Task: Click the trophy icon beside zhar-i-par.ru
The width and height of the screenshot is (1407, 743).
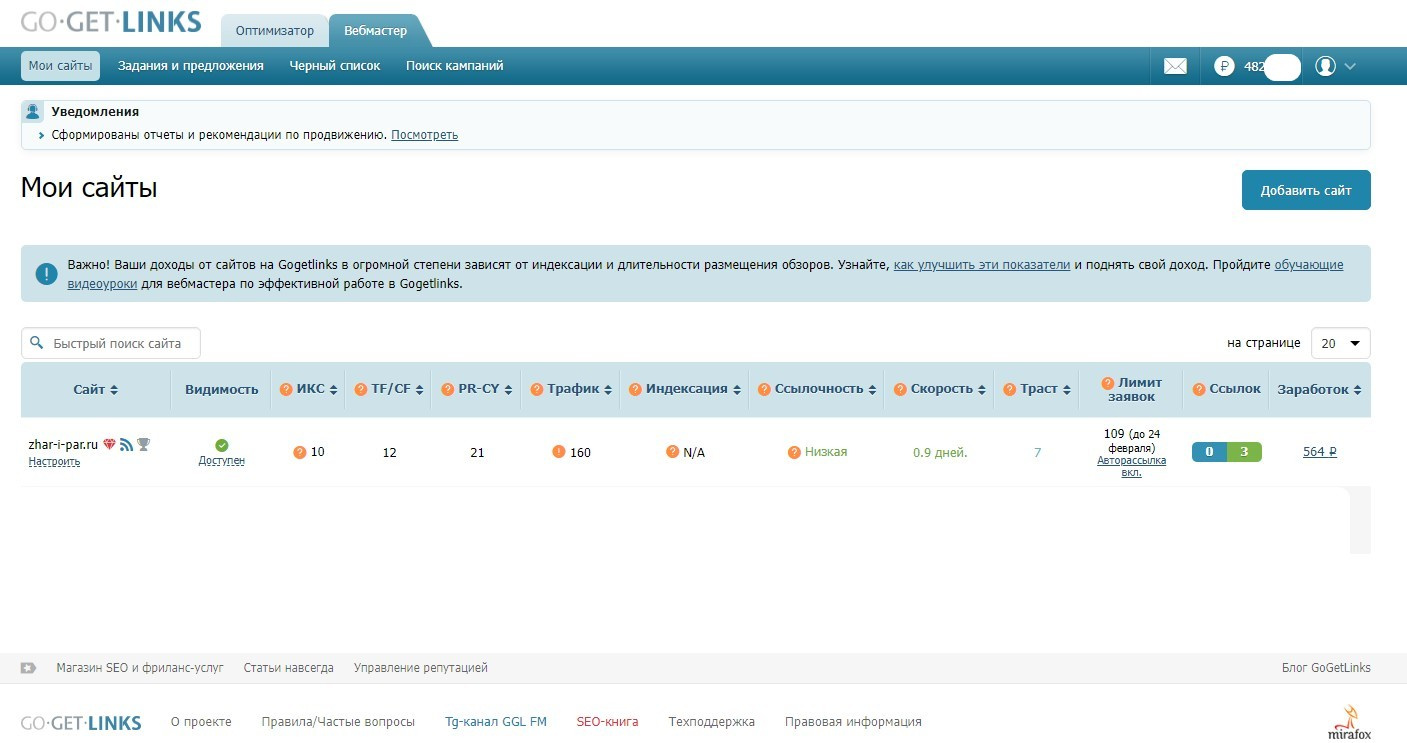Action: [144, 444]
